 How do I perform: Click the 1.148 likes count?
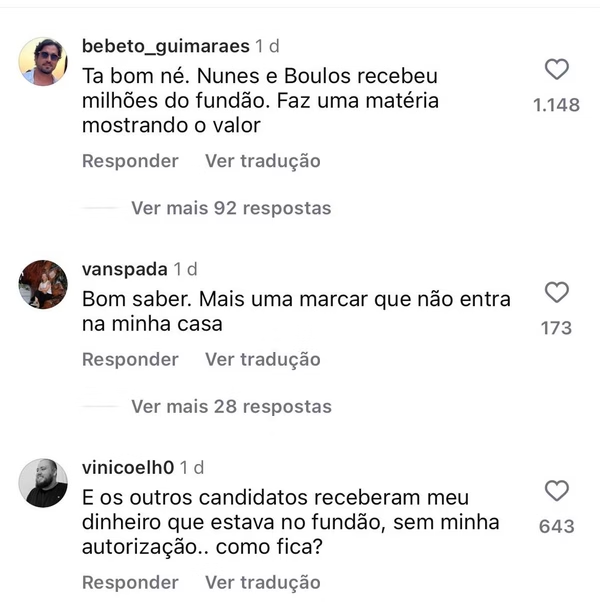556,104
